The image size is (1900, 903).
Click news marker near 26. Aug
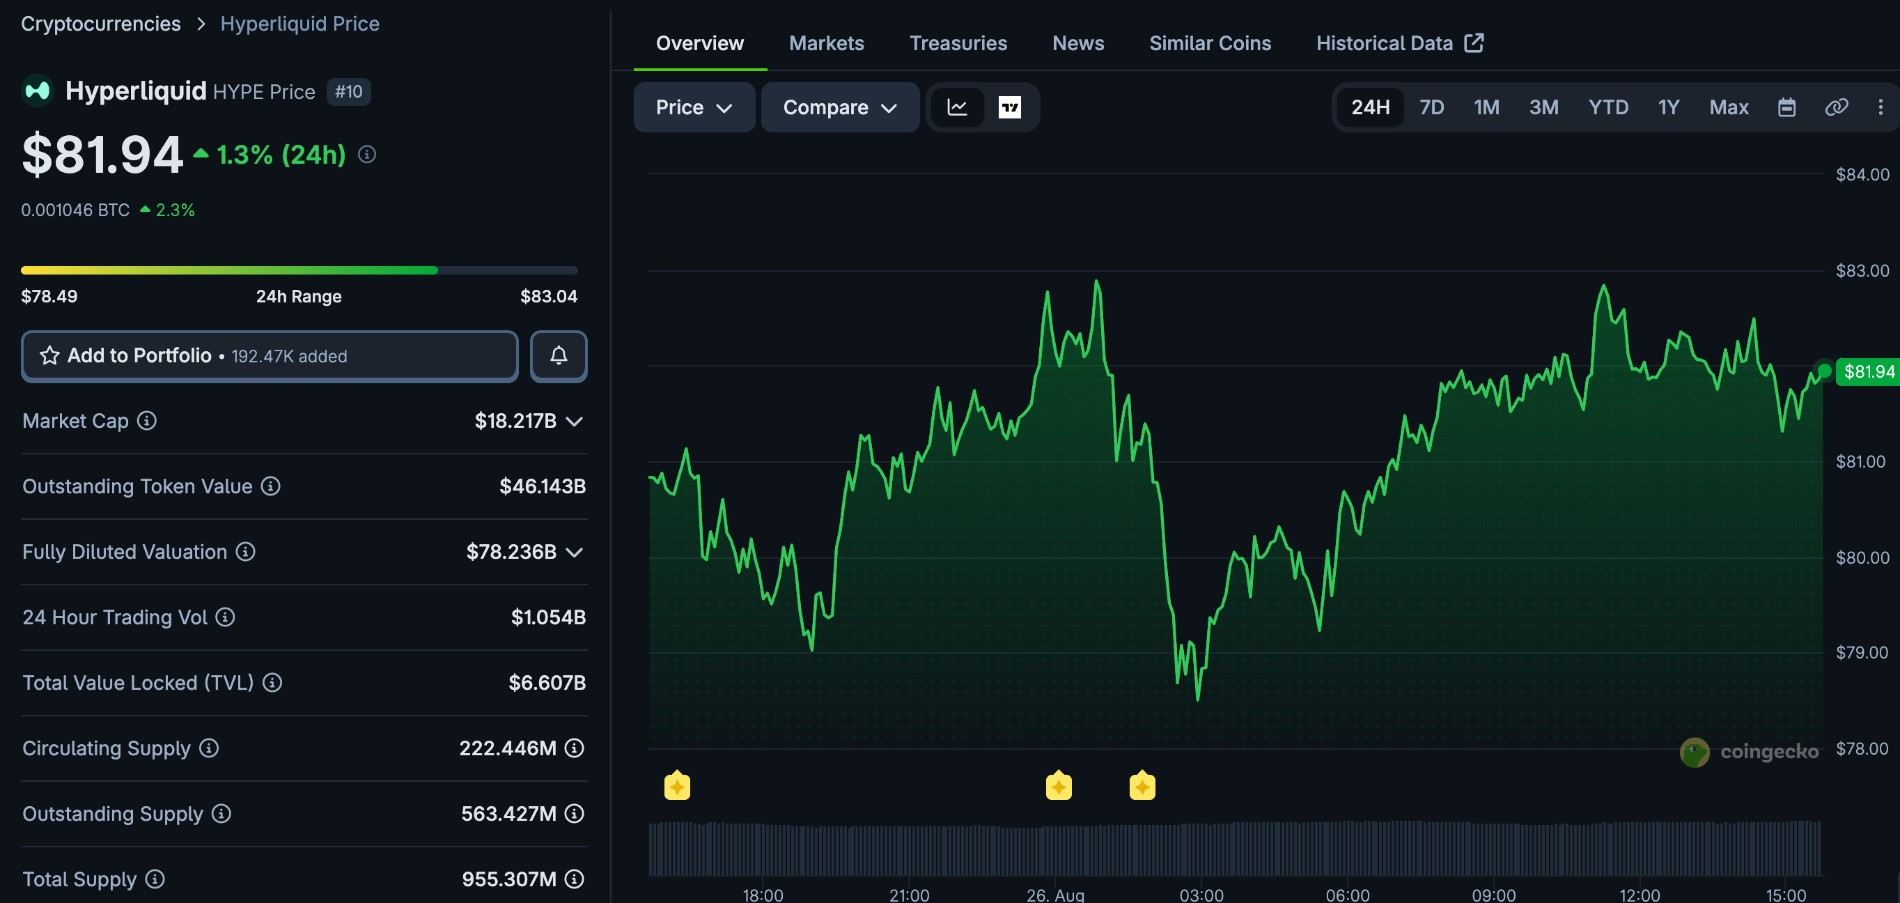tap(1059, 786)
